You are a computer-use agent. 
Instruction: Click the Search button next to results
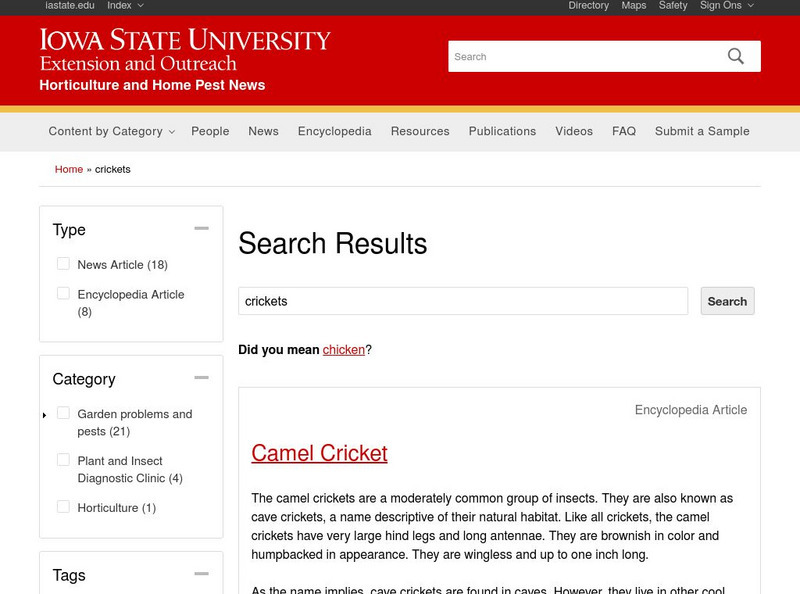pyautogui.click(x=727, y=301)
